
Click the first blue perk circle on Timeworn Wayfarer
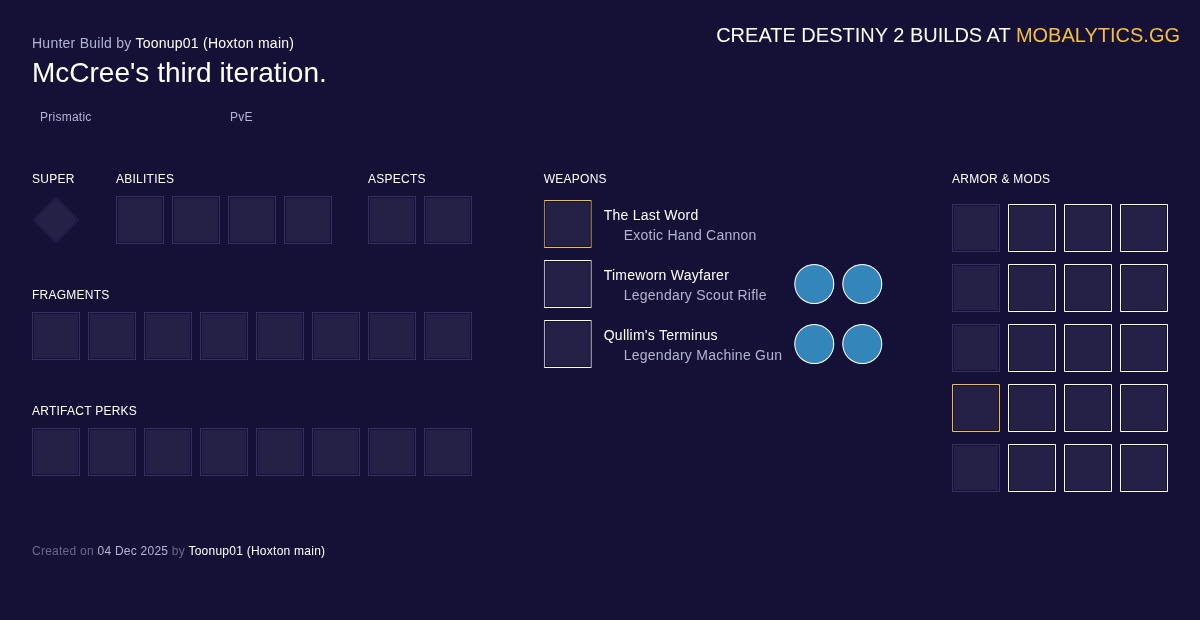[x=814, y=284]
